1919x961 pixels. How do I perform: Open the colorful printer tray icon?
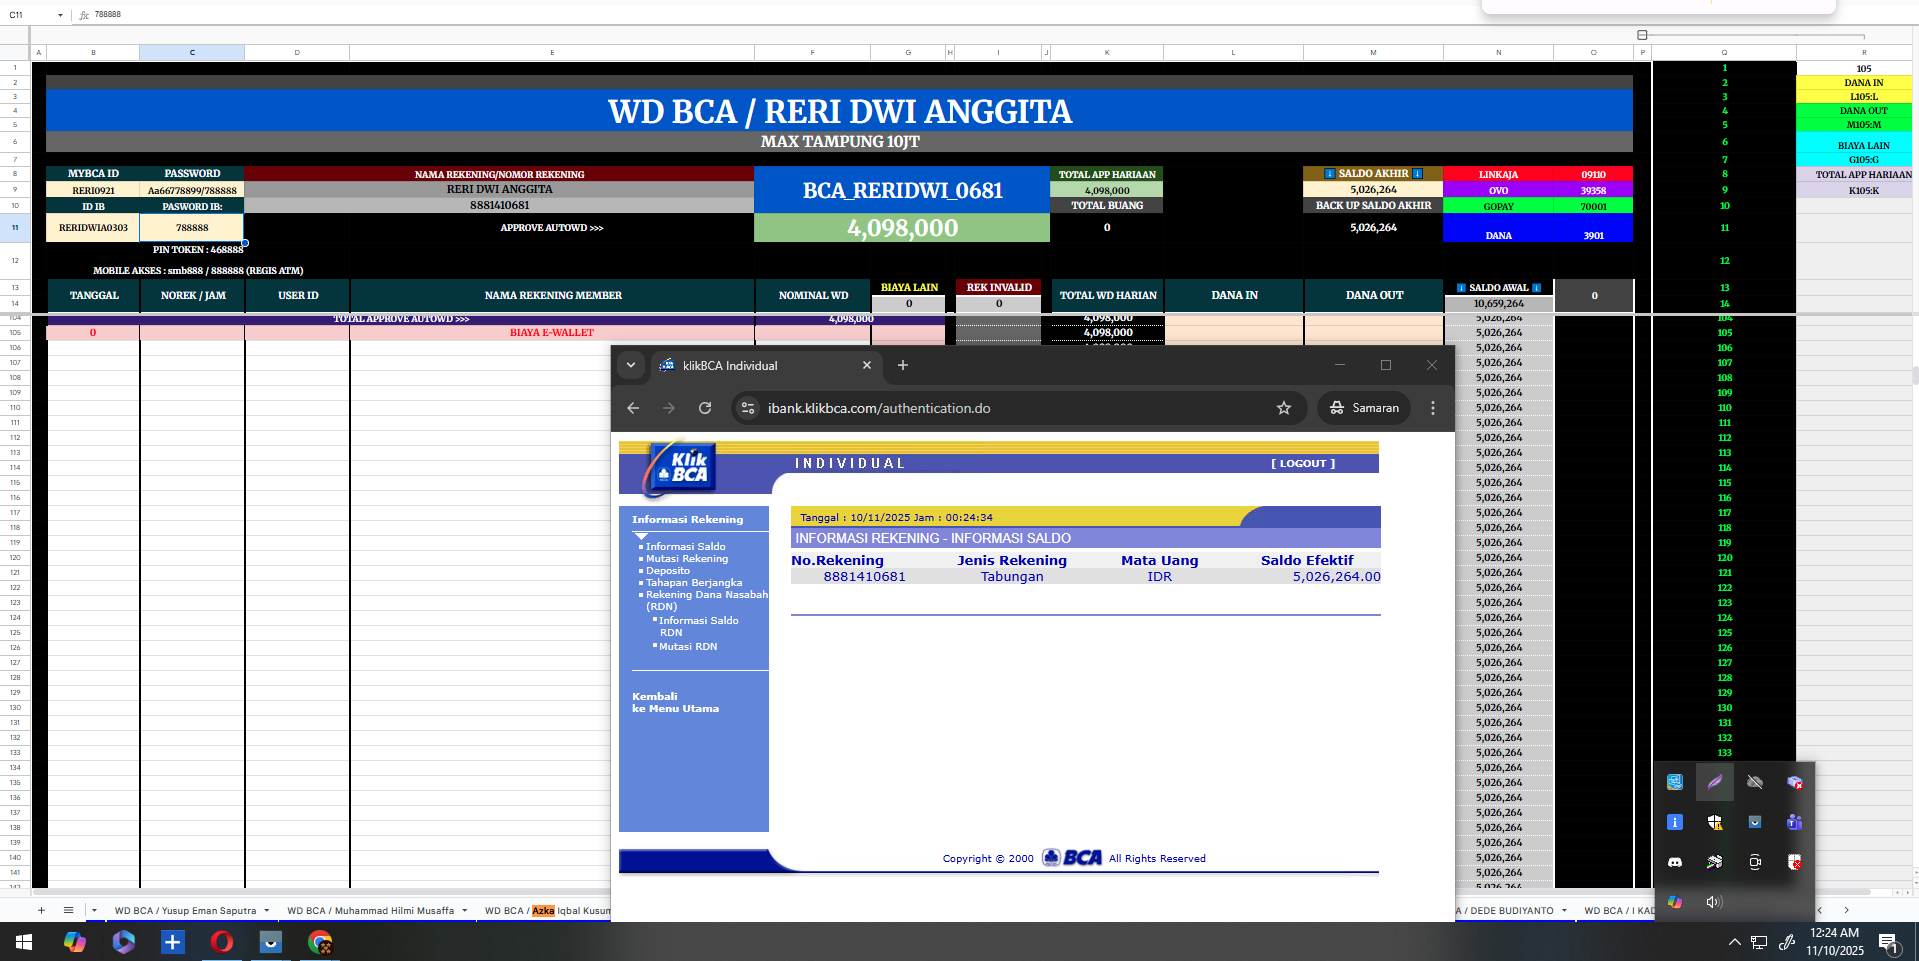1715,862
